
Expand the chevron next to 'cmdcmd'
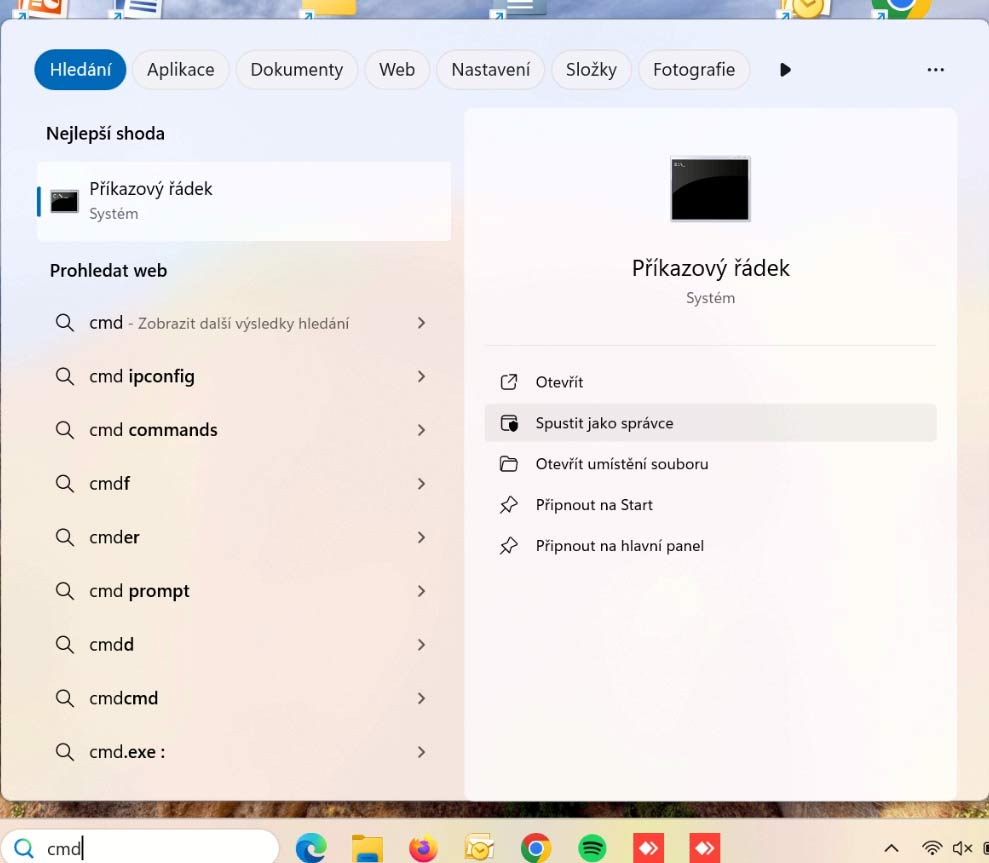tap(421, 698)
